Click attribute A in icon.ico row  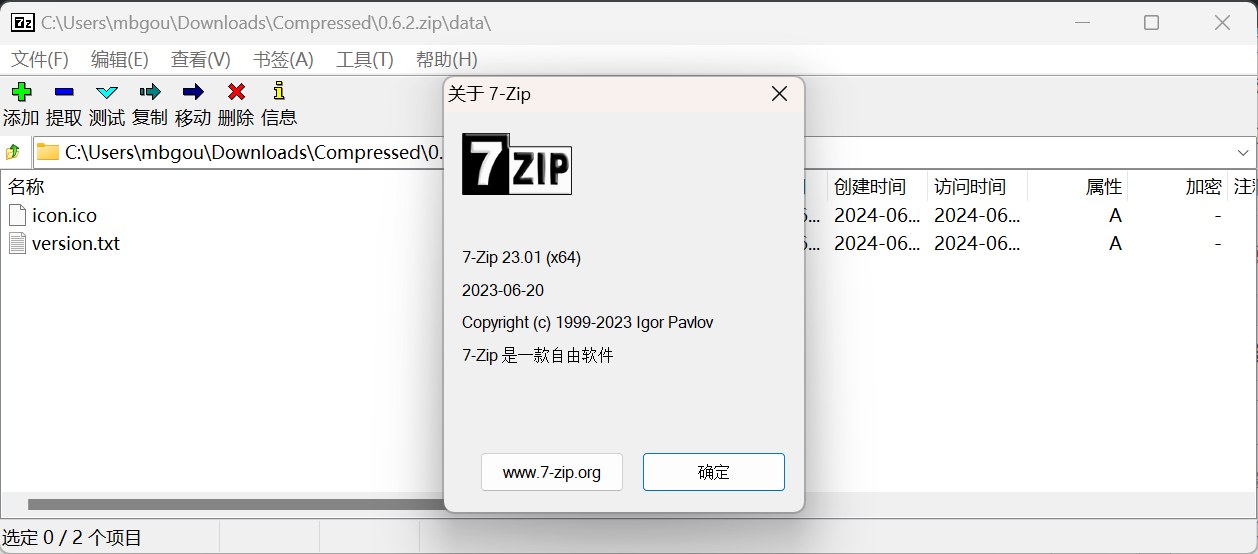(x=1115, y=215)
